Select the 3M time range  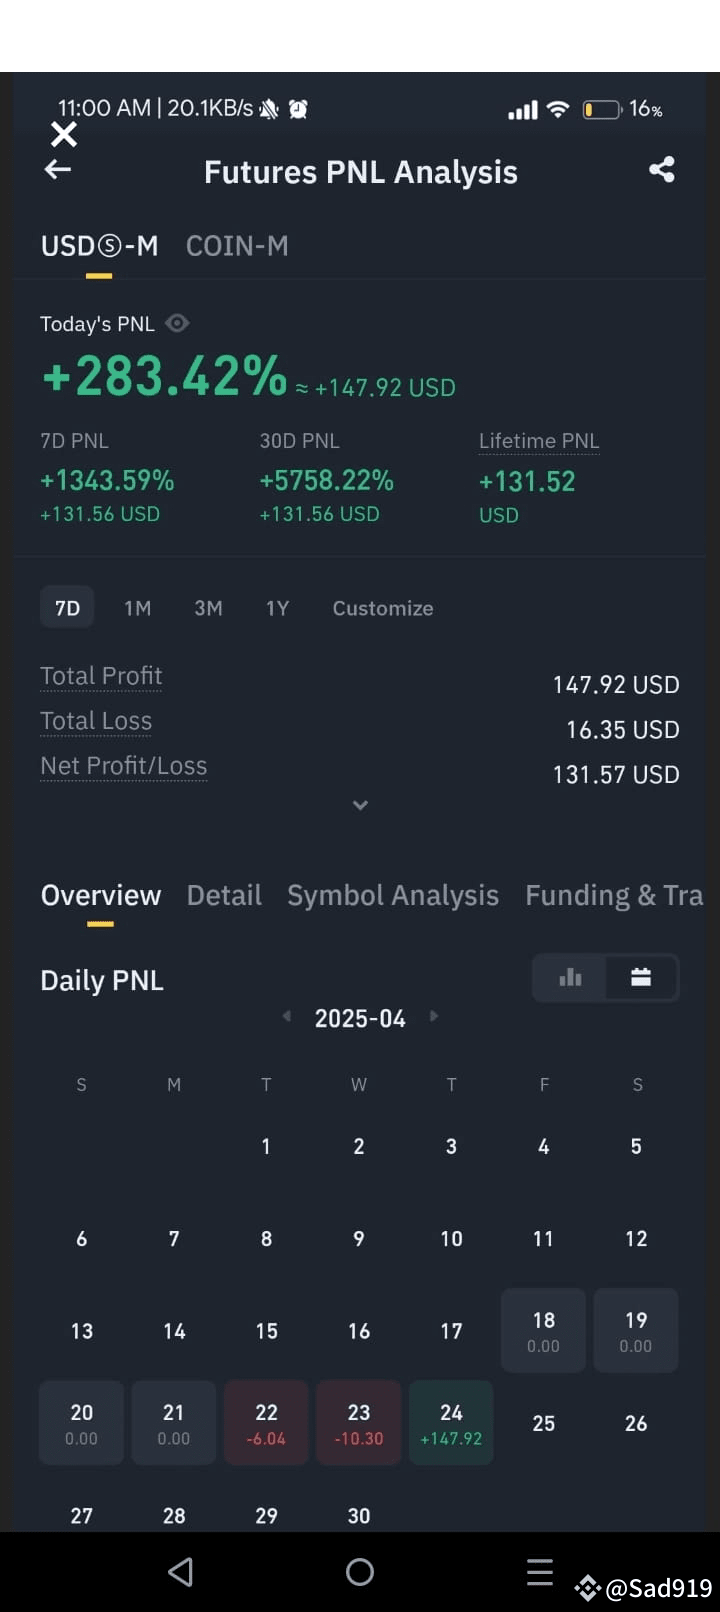[x=208, y=608]
